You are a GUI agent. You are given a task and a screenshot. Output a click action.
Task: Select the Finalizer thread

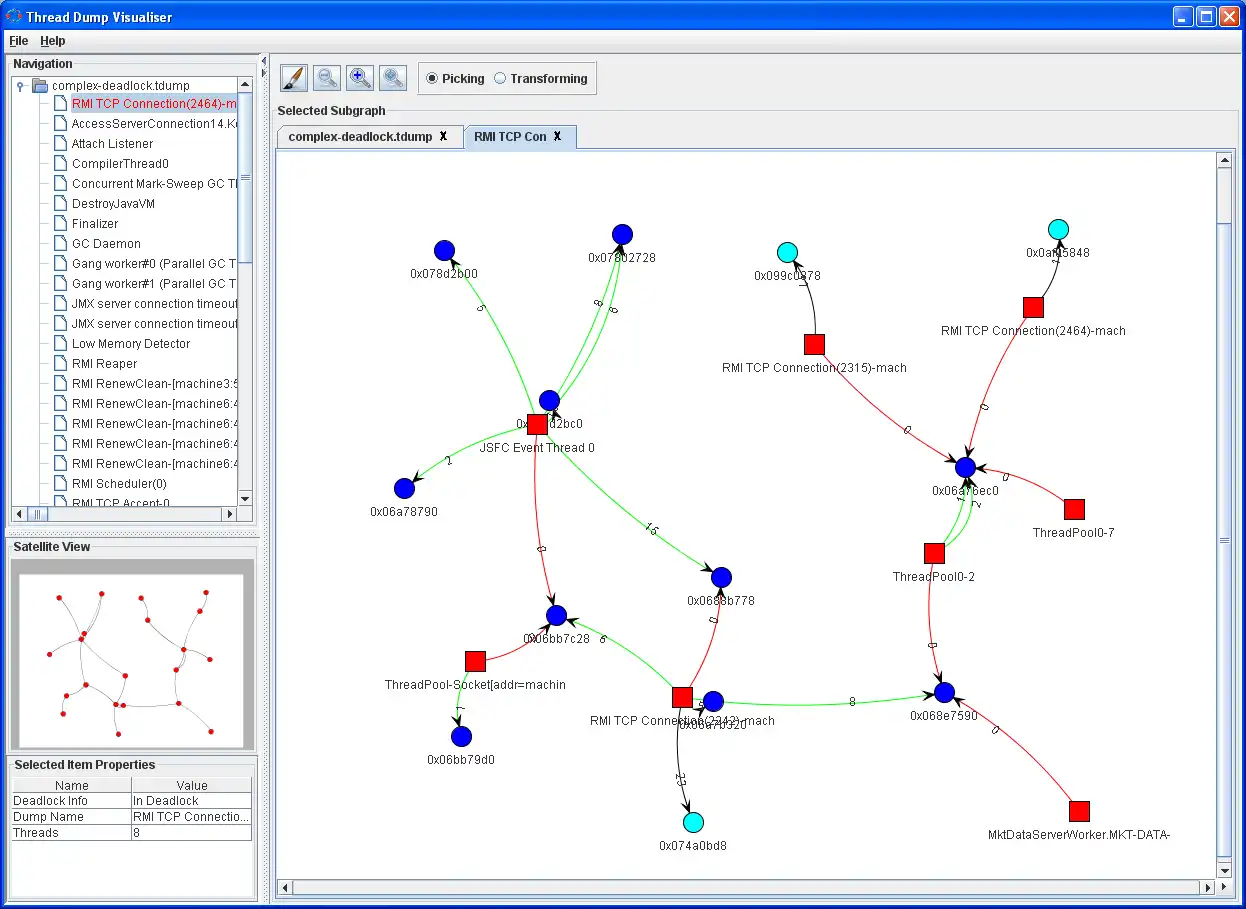point(95,223)
